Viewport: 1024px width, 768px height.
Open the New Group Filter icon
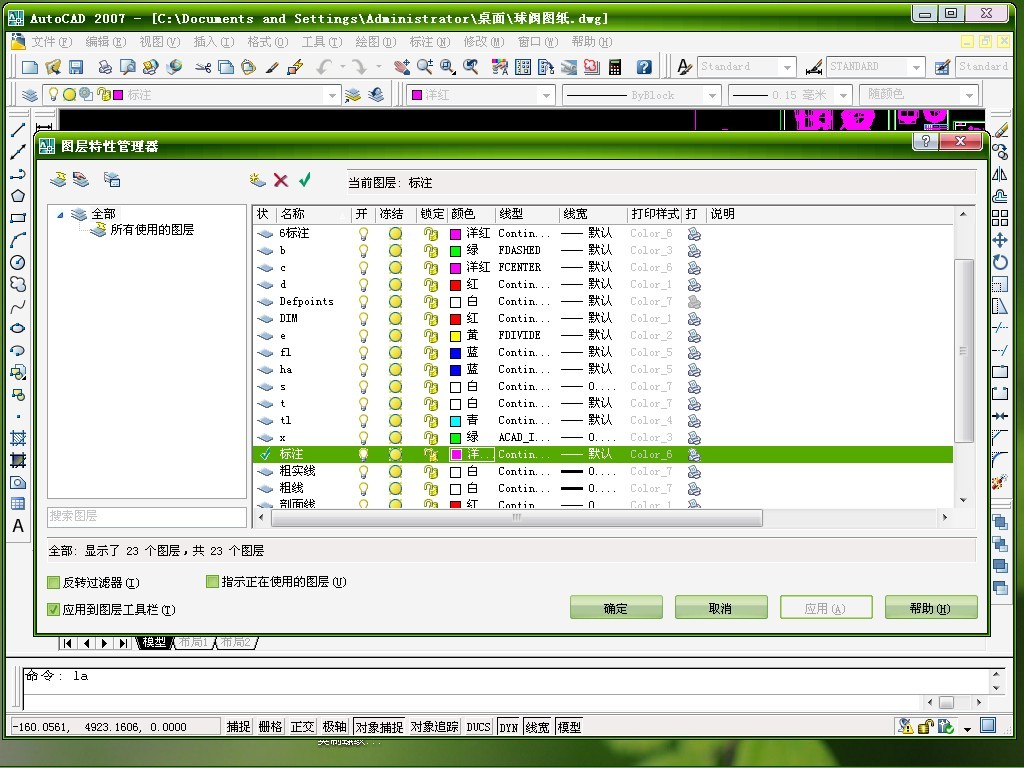[x=81, y=180]
